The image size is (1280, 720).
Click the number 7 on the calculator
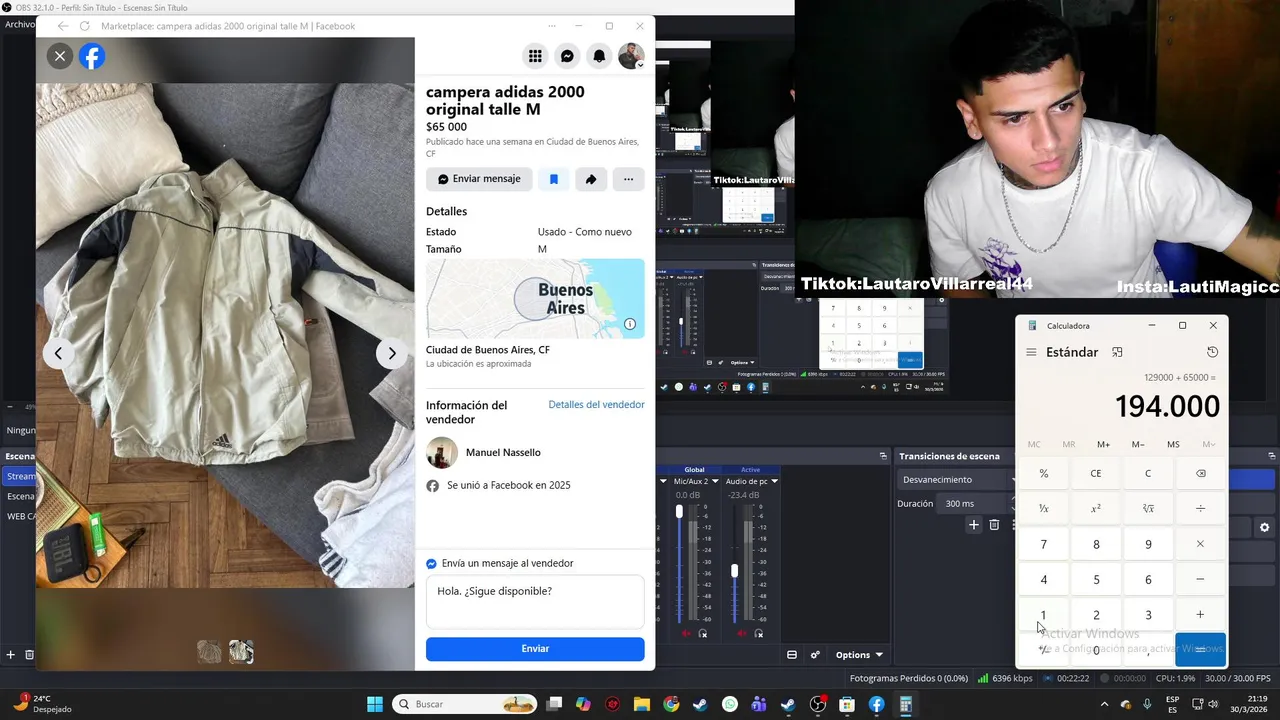[1044, 544]
